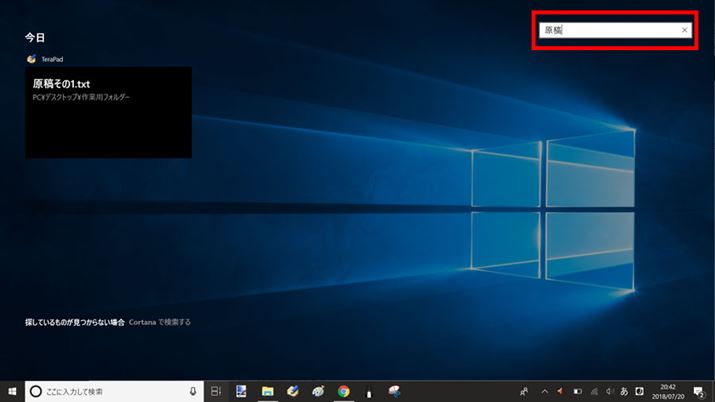Toggle Japanese IME input mode あ
Image resolution: width=715 pixels, height=402 pixels.
tap(625, 391)
